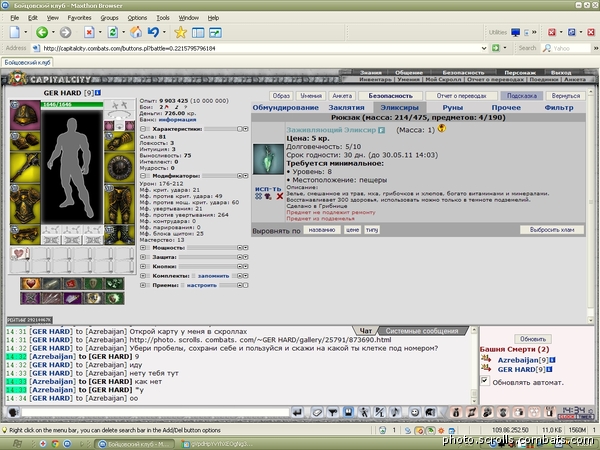600x450 pixels.
Task: Sort the backpack by названию
Action: click(x=322, y=230)
